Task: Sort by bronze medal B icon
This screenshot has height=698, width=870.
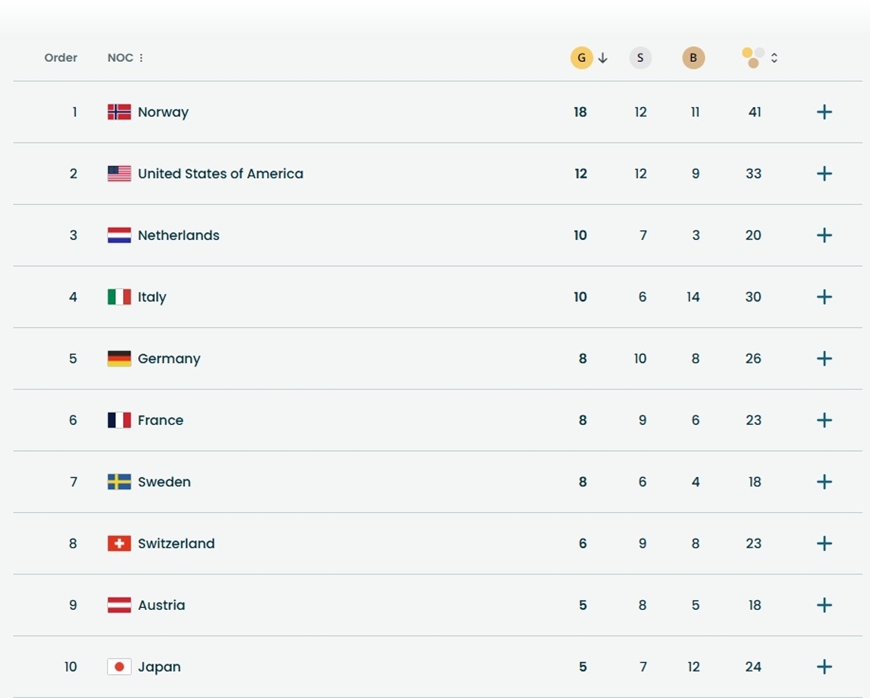Action: (x=693, y=58)
